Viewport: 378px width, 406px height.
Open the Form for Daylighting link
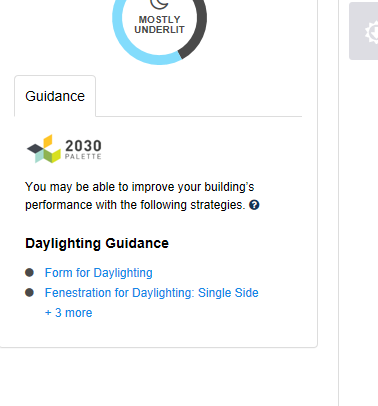click(99, 273)
